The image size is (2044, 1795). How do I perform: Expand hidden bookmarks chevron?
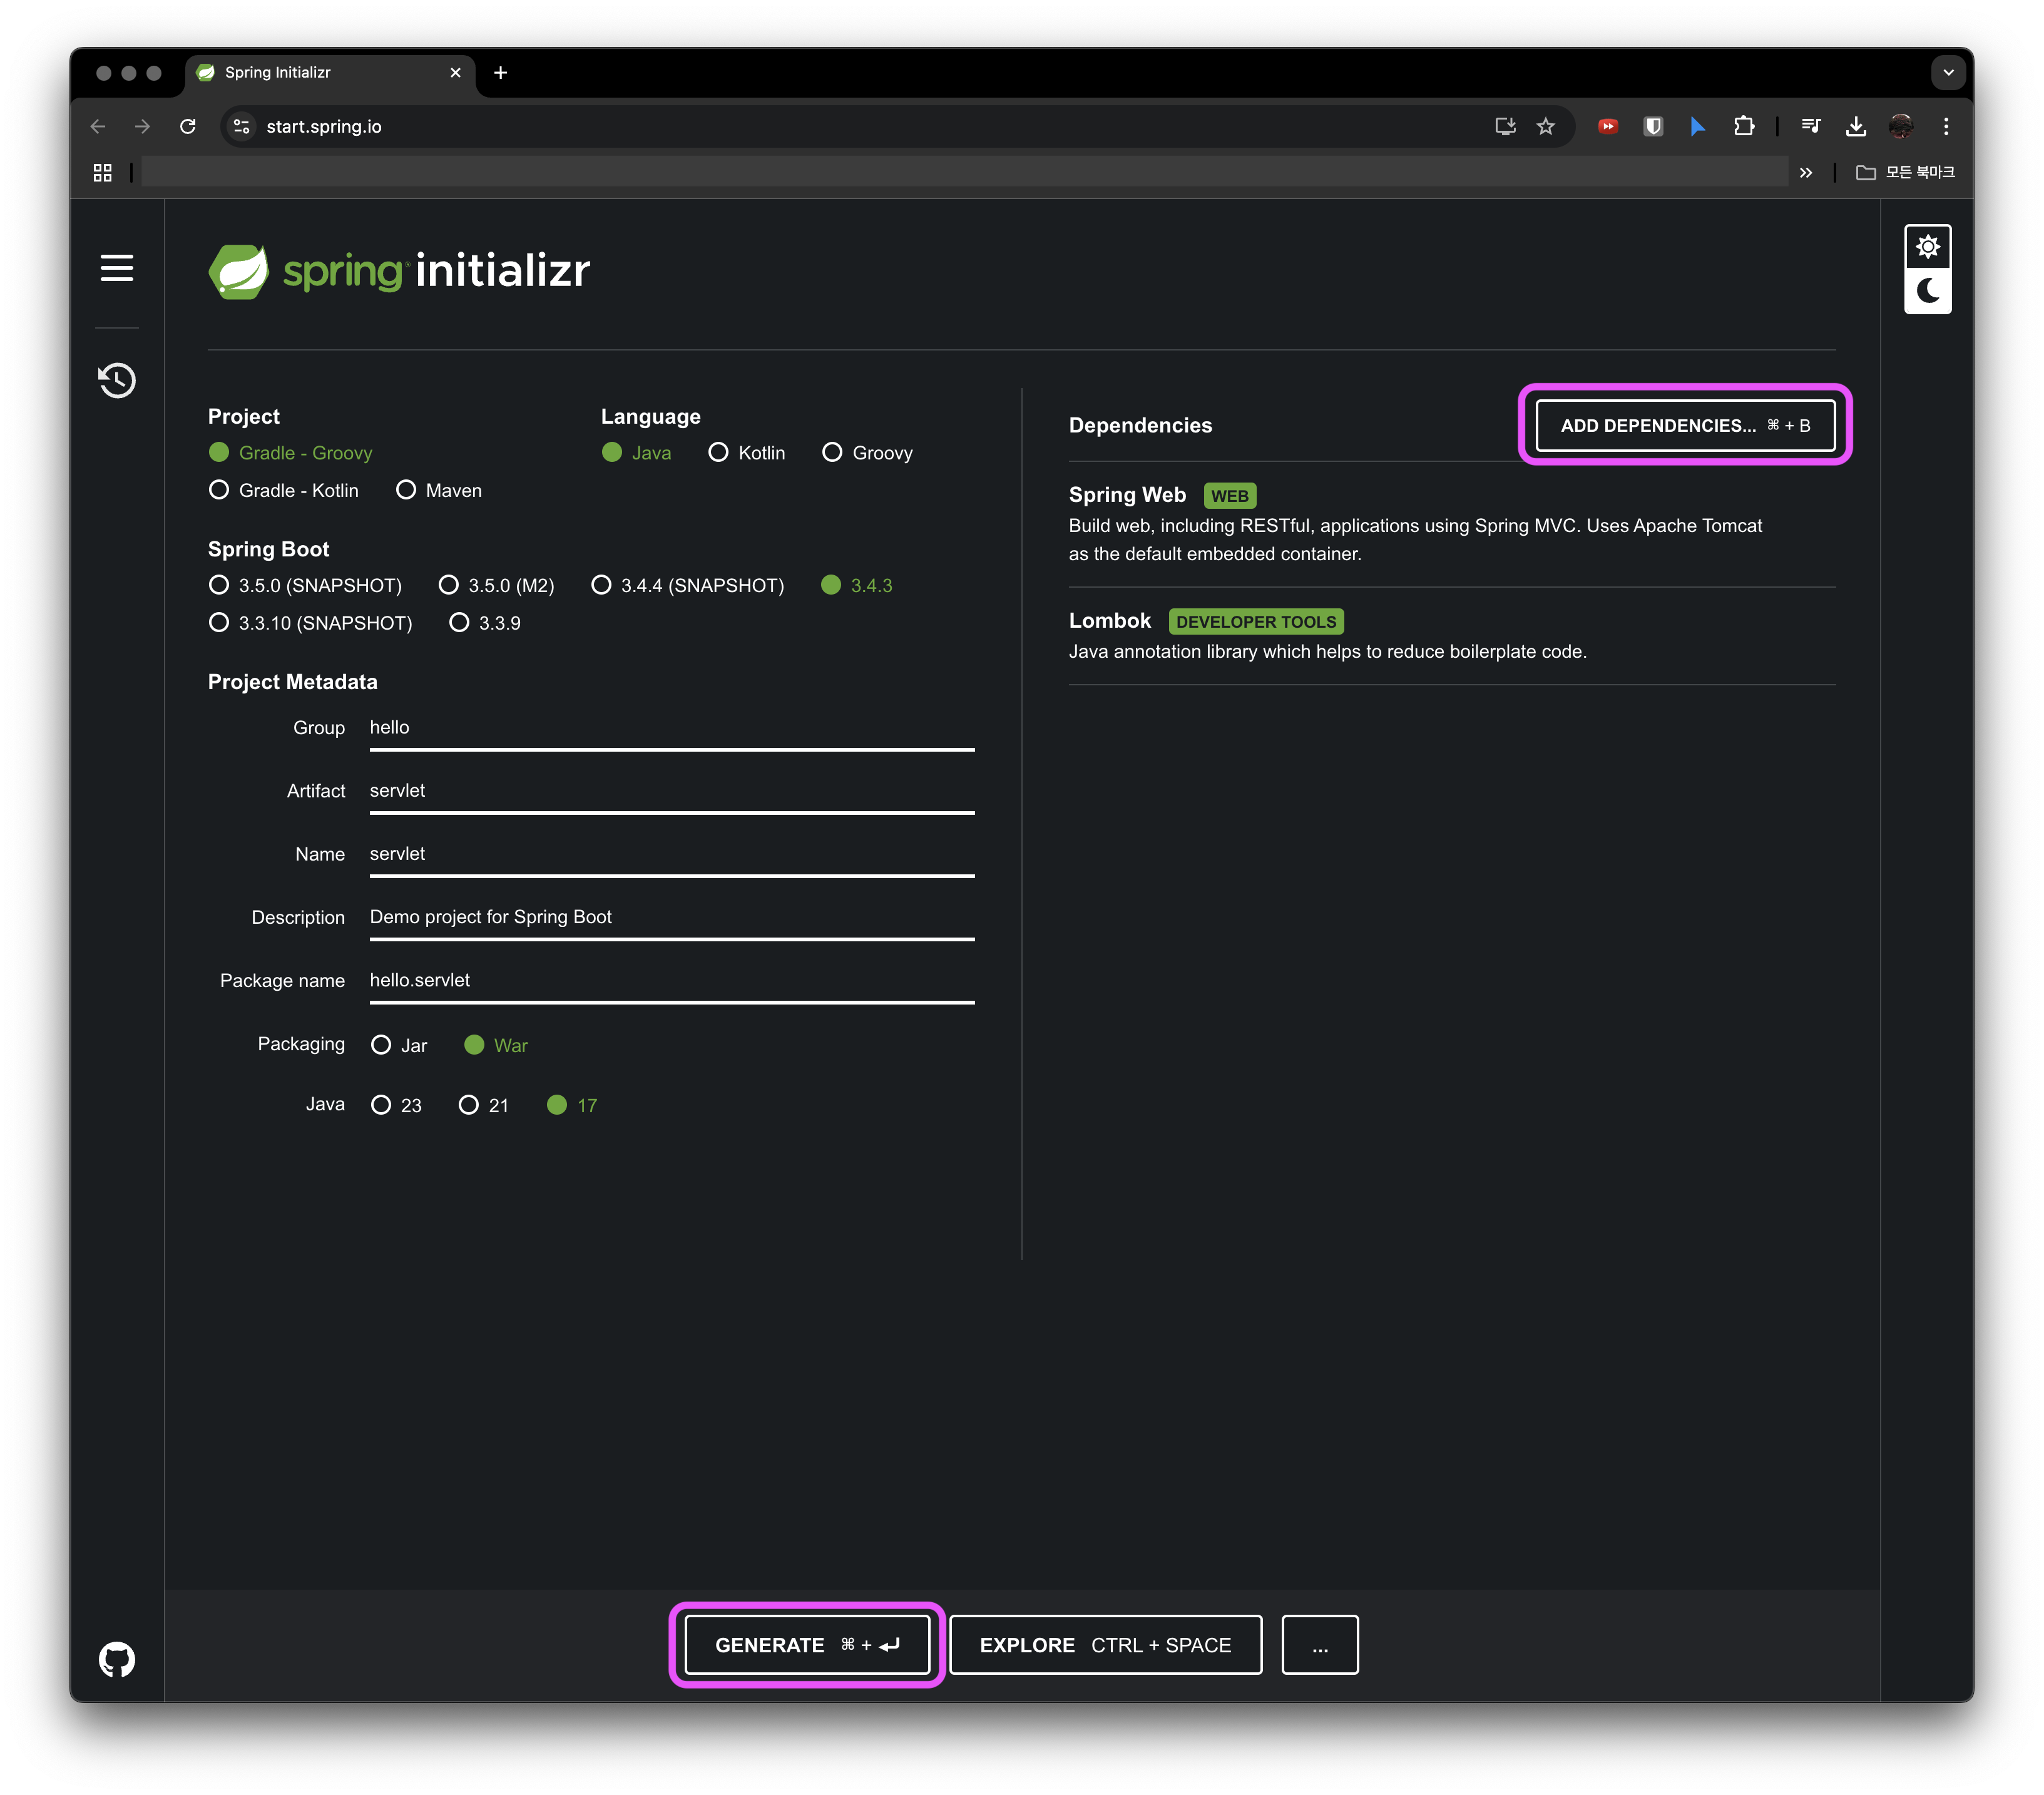1806,173
